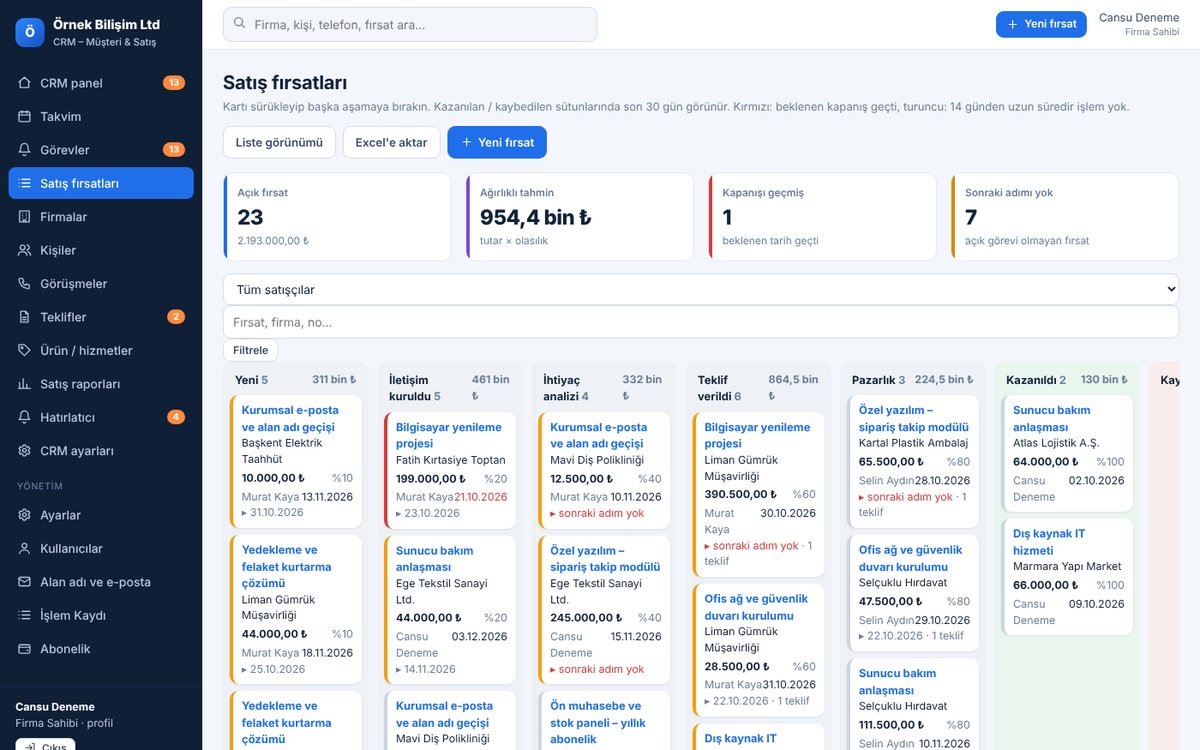
Task: Open Yedekleme ve felaket kurtarma Liman Gümrük card
Action: 296,609
